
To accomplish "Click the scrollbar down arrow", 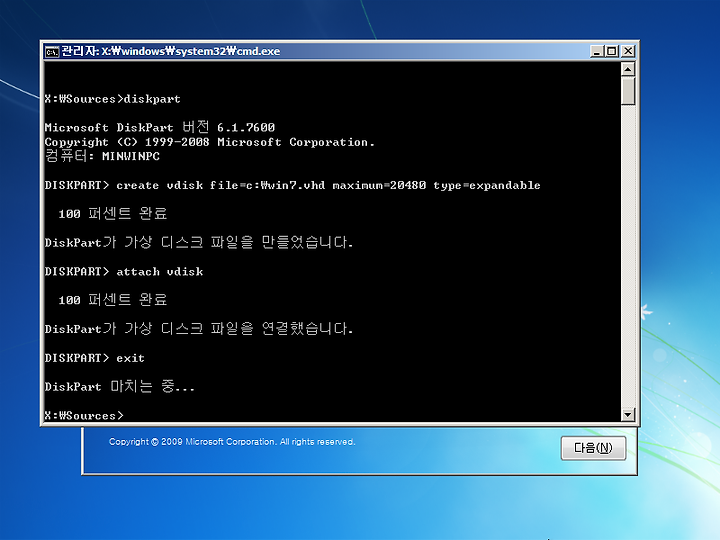I will pos(628,415).
